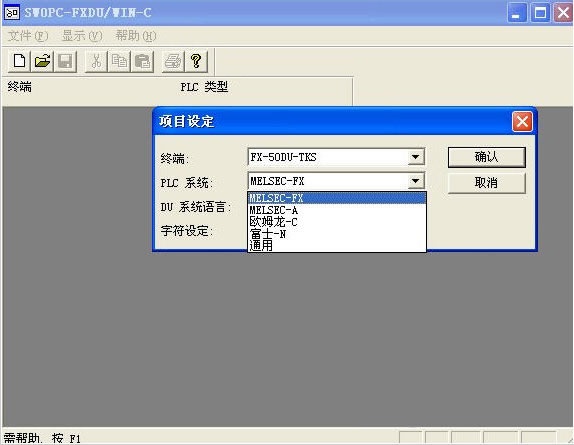Click the Open folder toolbar icon
This screenshot has width=574, height=445.
click(x=42, y=61)
